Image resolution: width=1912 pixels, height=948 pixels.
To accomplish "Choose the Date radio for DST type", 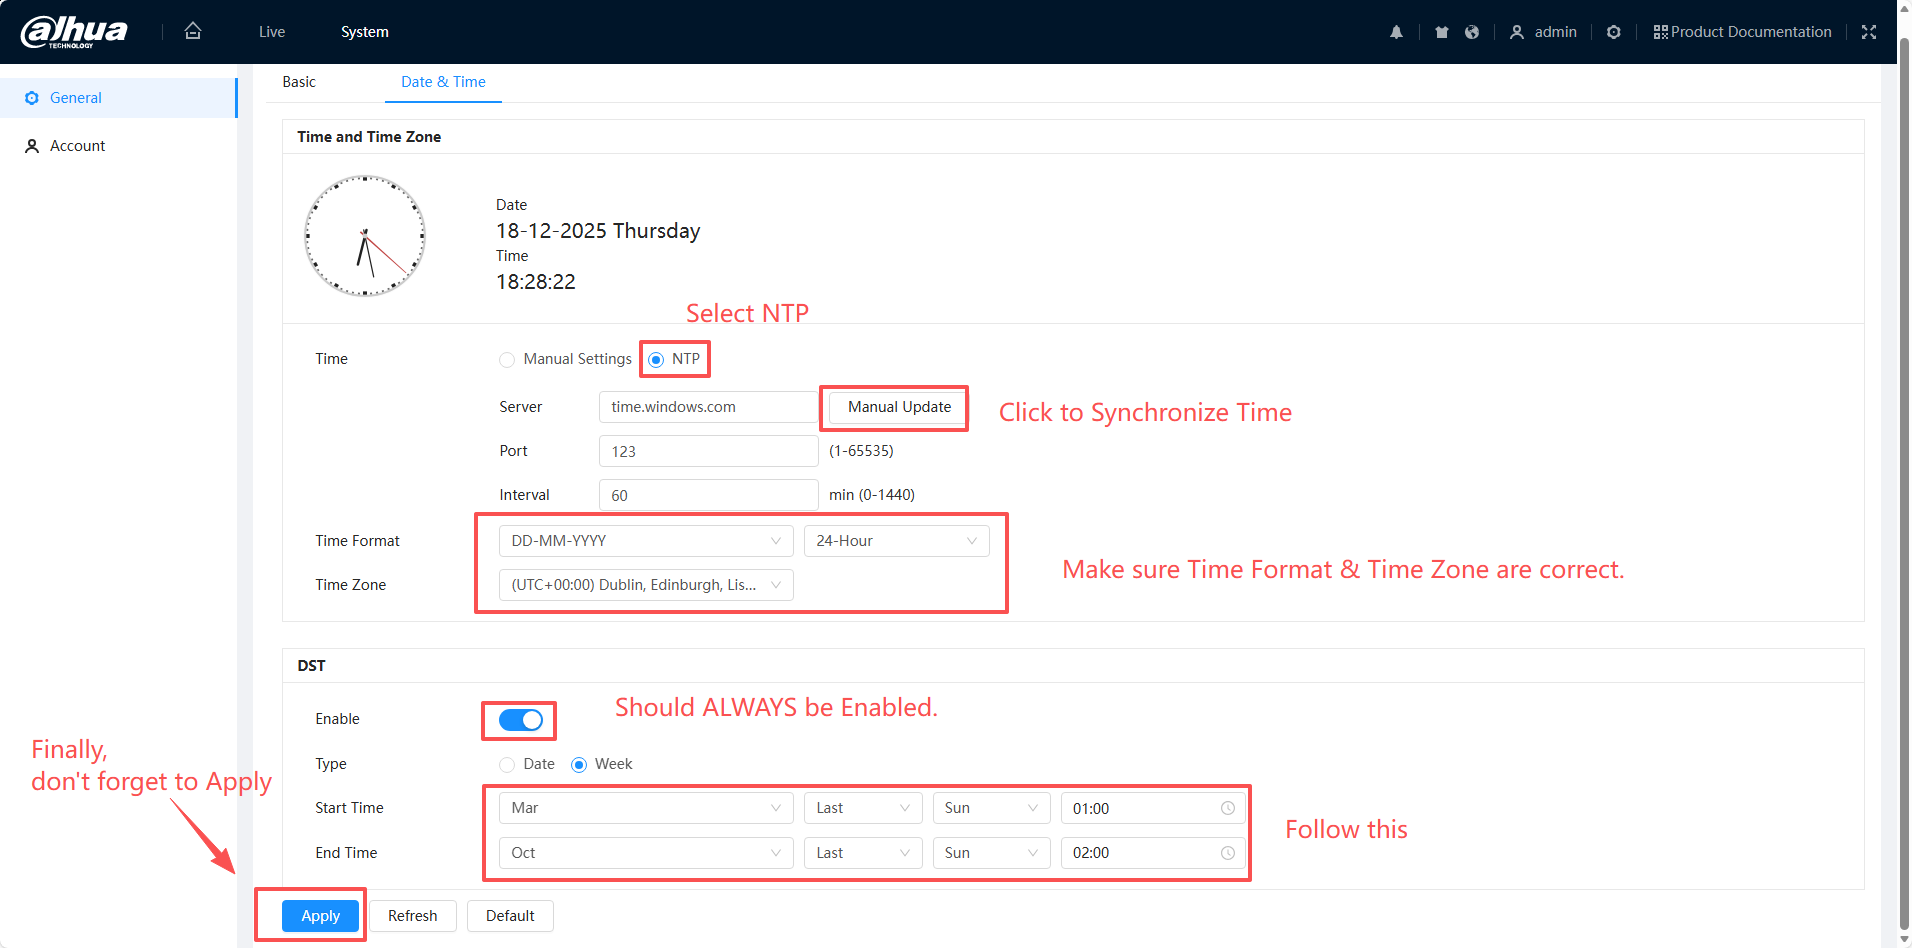I will [507, 765].
